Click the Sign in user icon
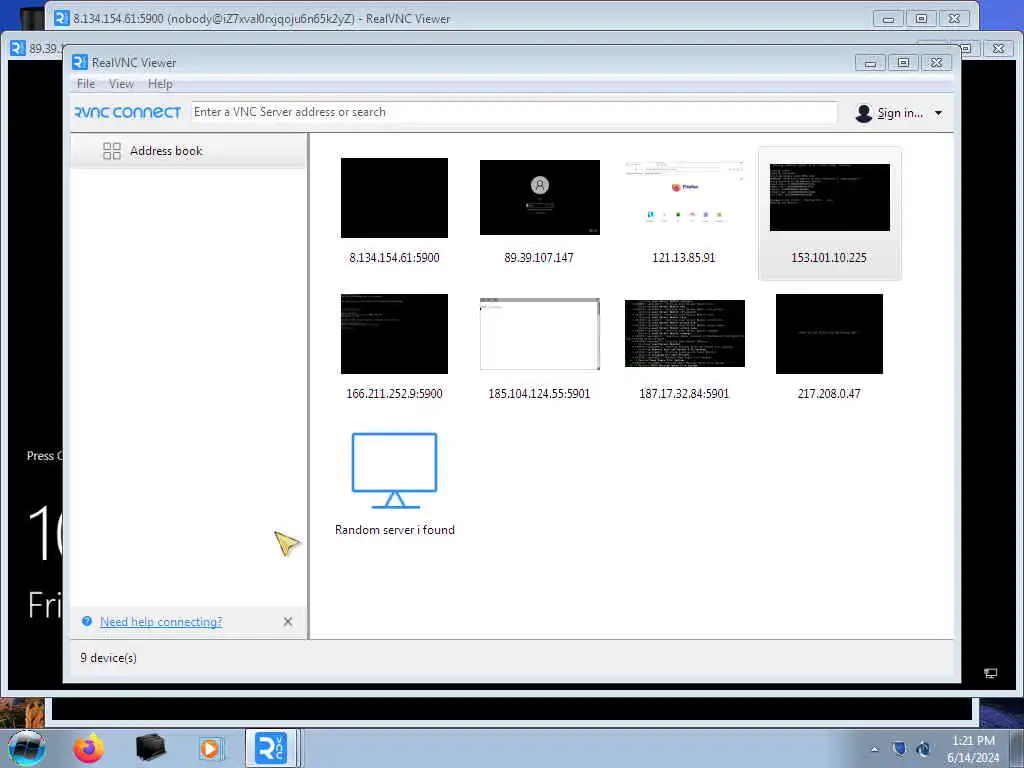Image resolution: width=1024 pixels, height=768 pixels. pos(863,113)
